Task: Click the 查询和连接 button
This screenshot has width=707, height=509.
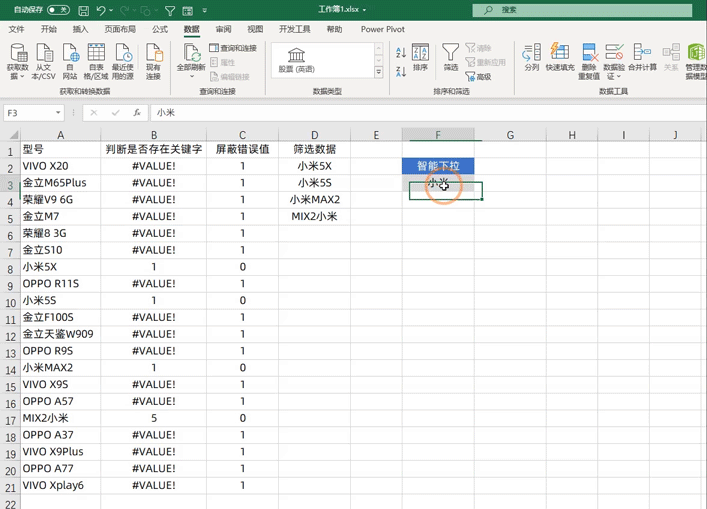Action: coord(234,48)
